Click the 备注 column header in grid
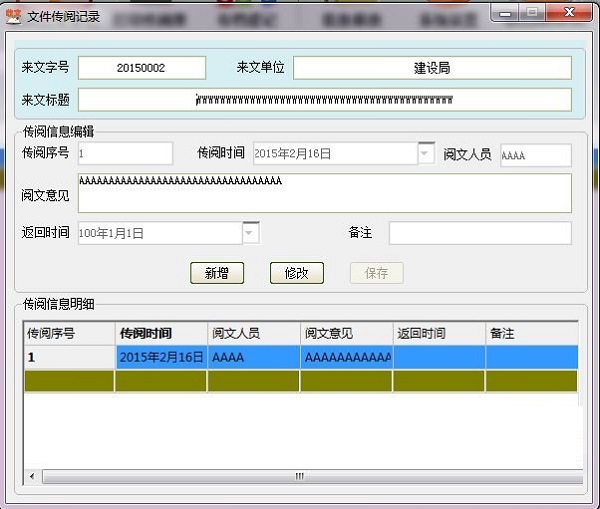 (532, 333)
